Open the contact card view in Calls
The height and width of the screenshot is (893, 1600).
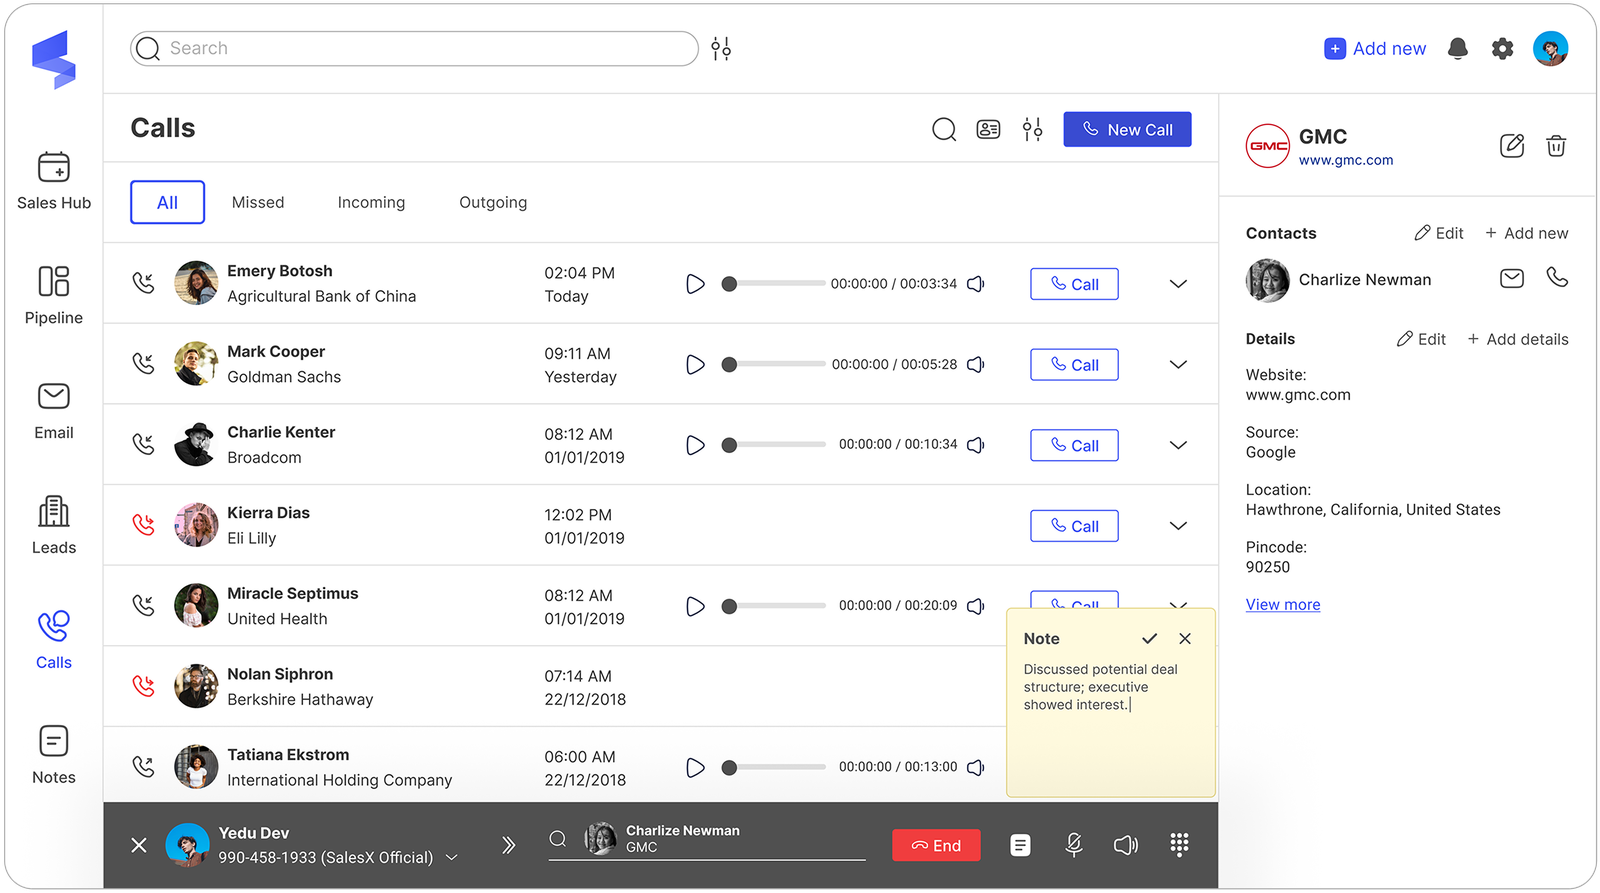click(988, 129)
